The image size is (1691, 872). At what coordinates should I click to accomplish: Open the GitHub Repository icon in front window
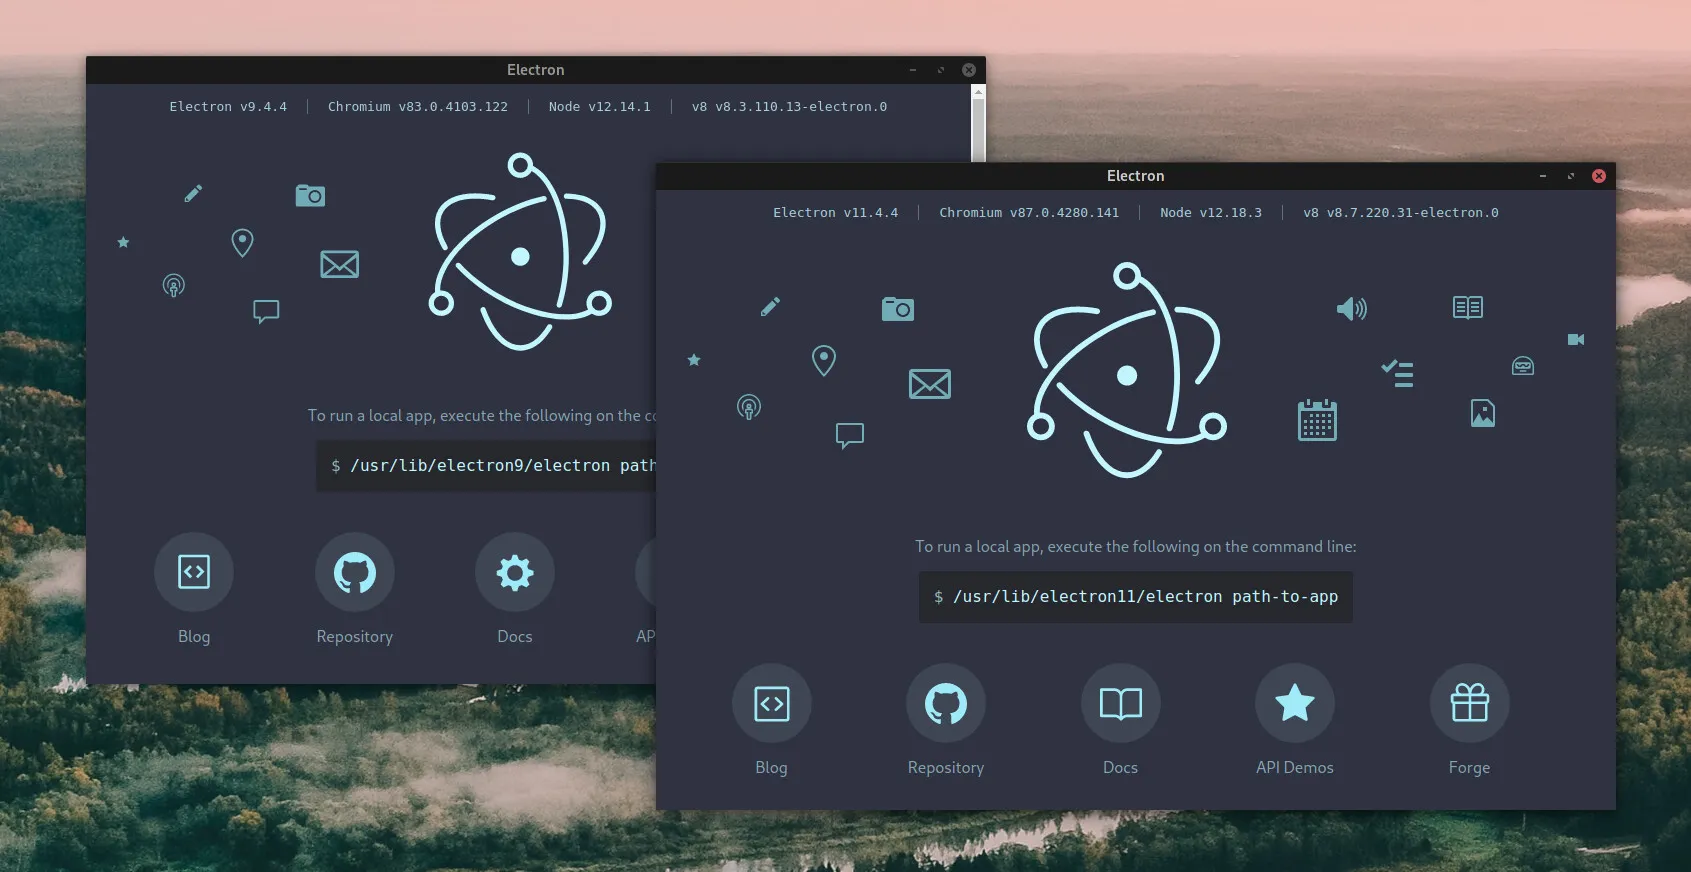coord(945,703)
